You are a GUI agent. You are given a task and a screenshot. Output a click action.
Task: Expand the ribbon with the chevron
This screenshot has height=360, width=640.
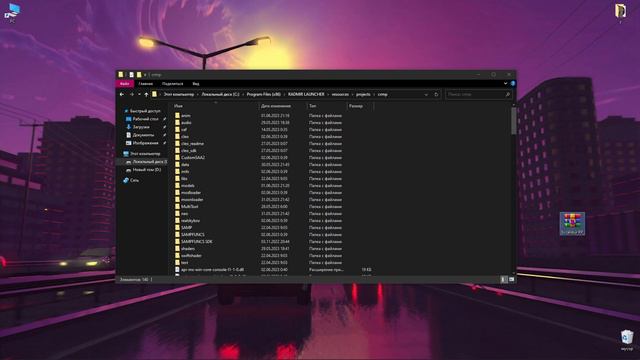505,83
